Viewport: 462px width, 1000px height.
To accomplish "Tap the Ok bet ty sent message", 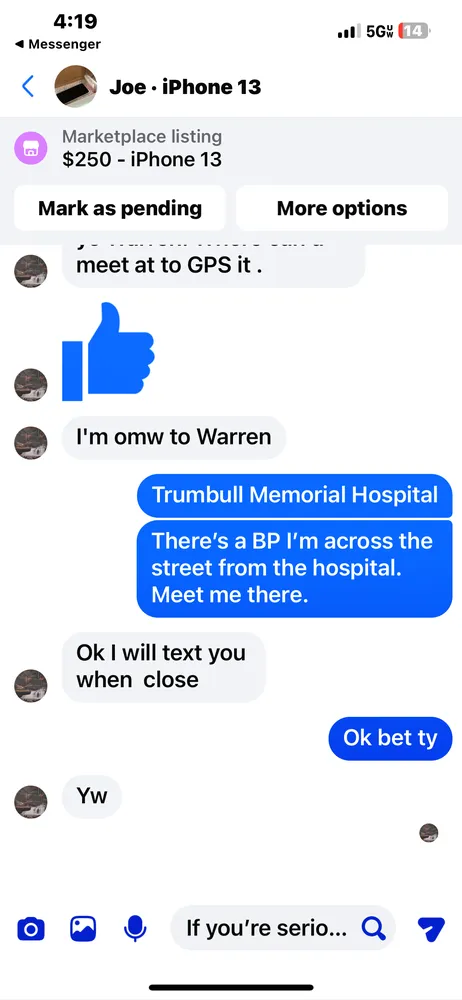I will 390,739.
